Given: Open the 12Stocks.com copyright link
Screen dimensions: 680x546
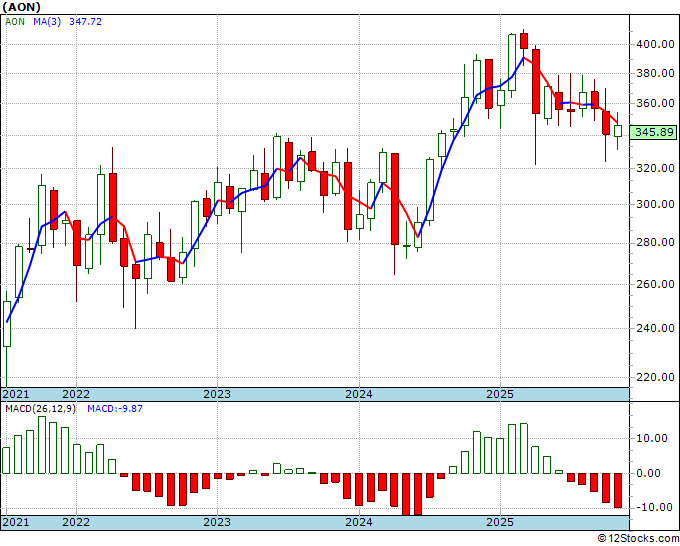Looking at the screenshot, I should [x=638, y=539].
